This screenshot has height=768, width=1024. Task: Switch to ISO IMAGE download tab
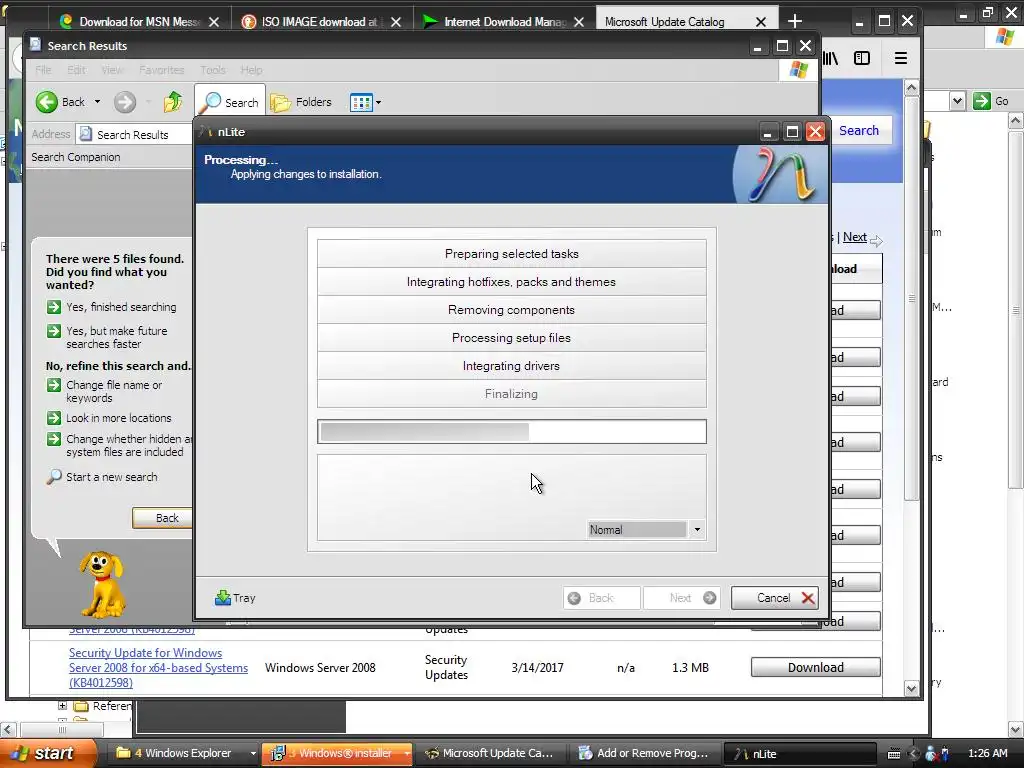point(319,22)
